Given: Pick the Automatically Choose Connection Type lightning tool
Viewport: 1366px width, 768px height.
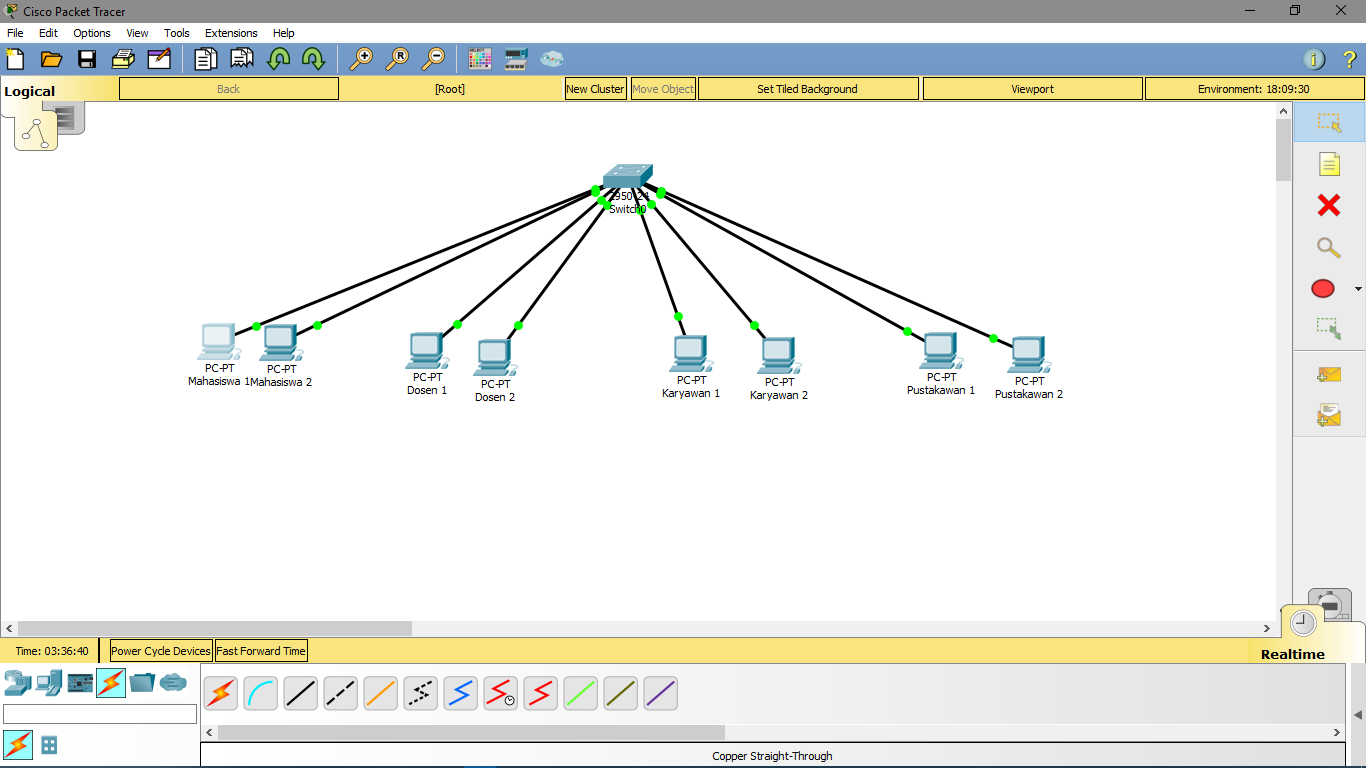Looking at the screenshot, I should click(220, 692).
